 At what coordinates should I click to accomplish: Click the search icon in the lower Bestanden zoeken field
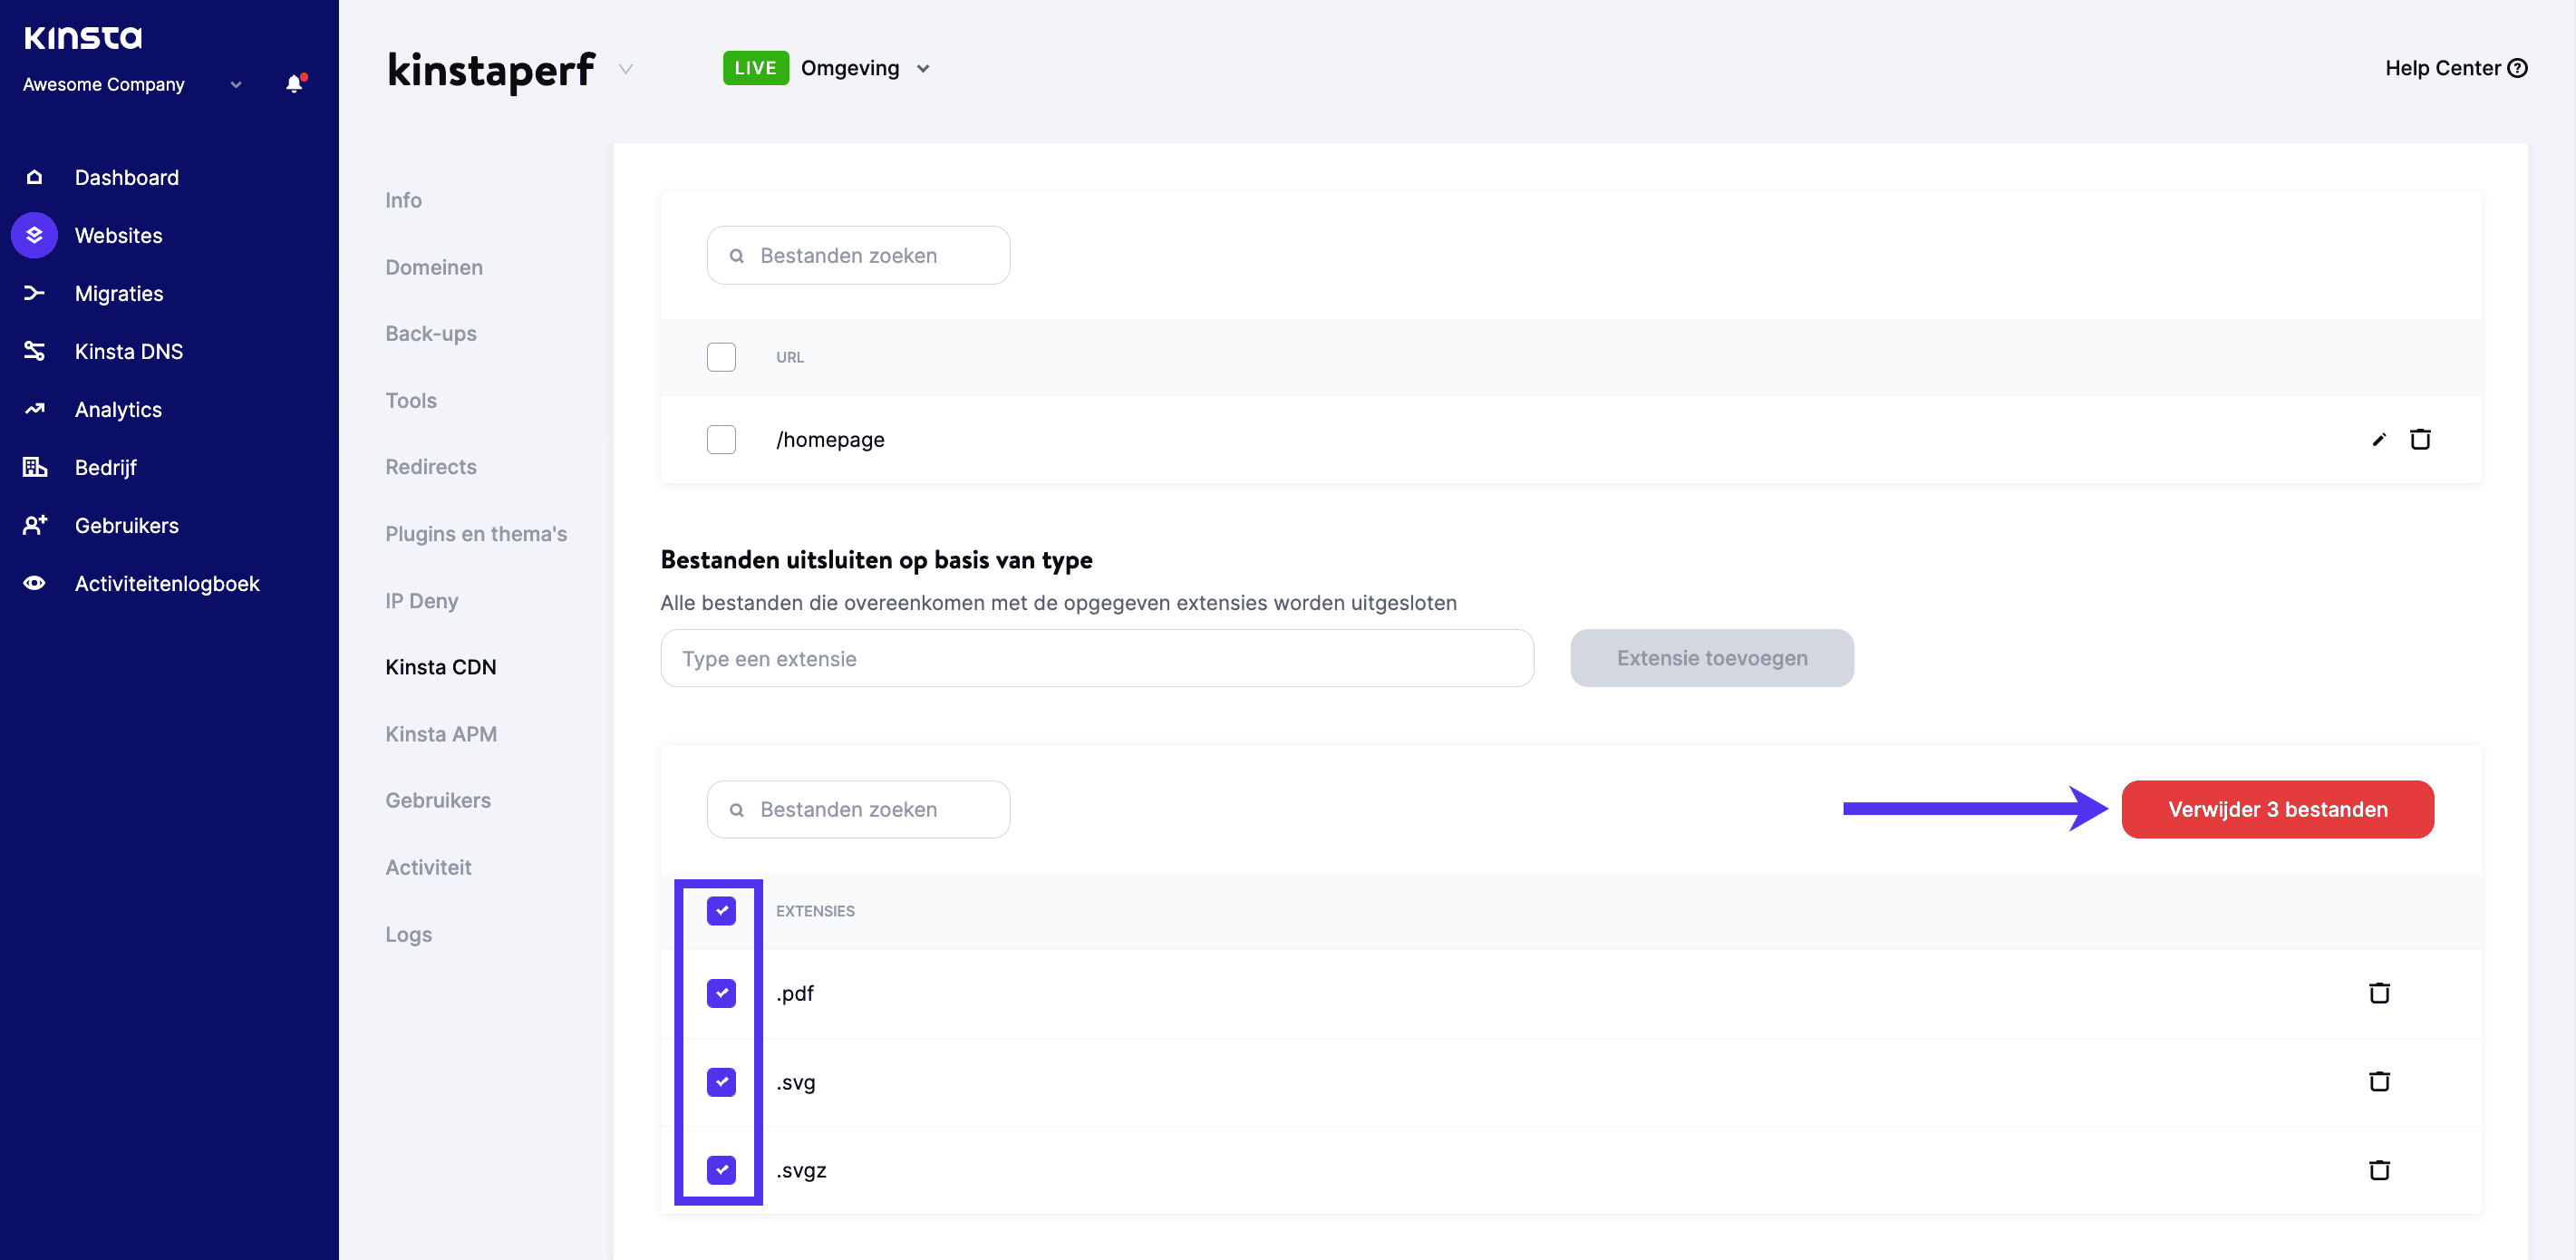coord(737,810)
